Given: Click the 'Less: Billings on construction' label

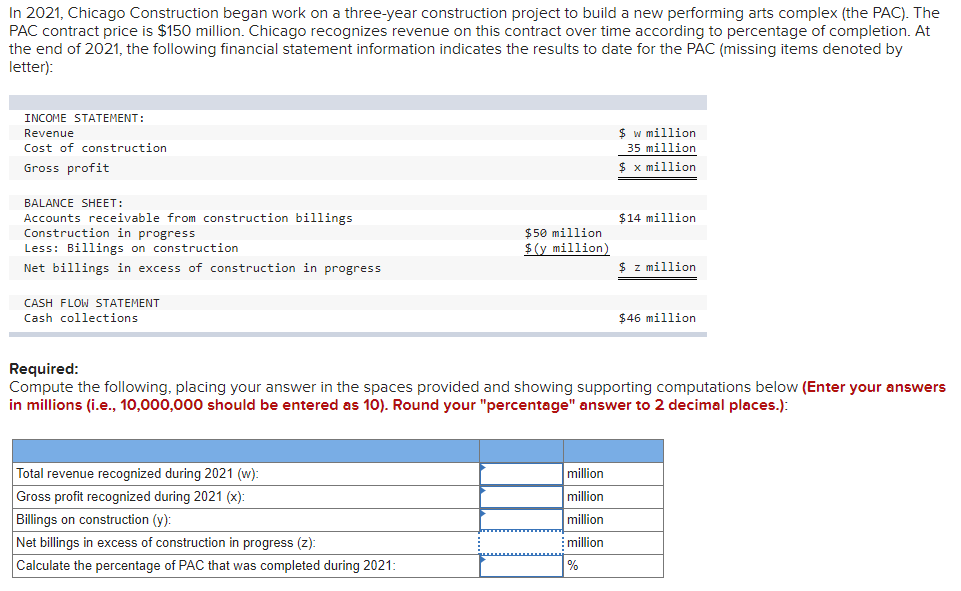Looking at the screenshot, I should coord(131,248).
